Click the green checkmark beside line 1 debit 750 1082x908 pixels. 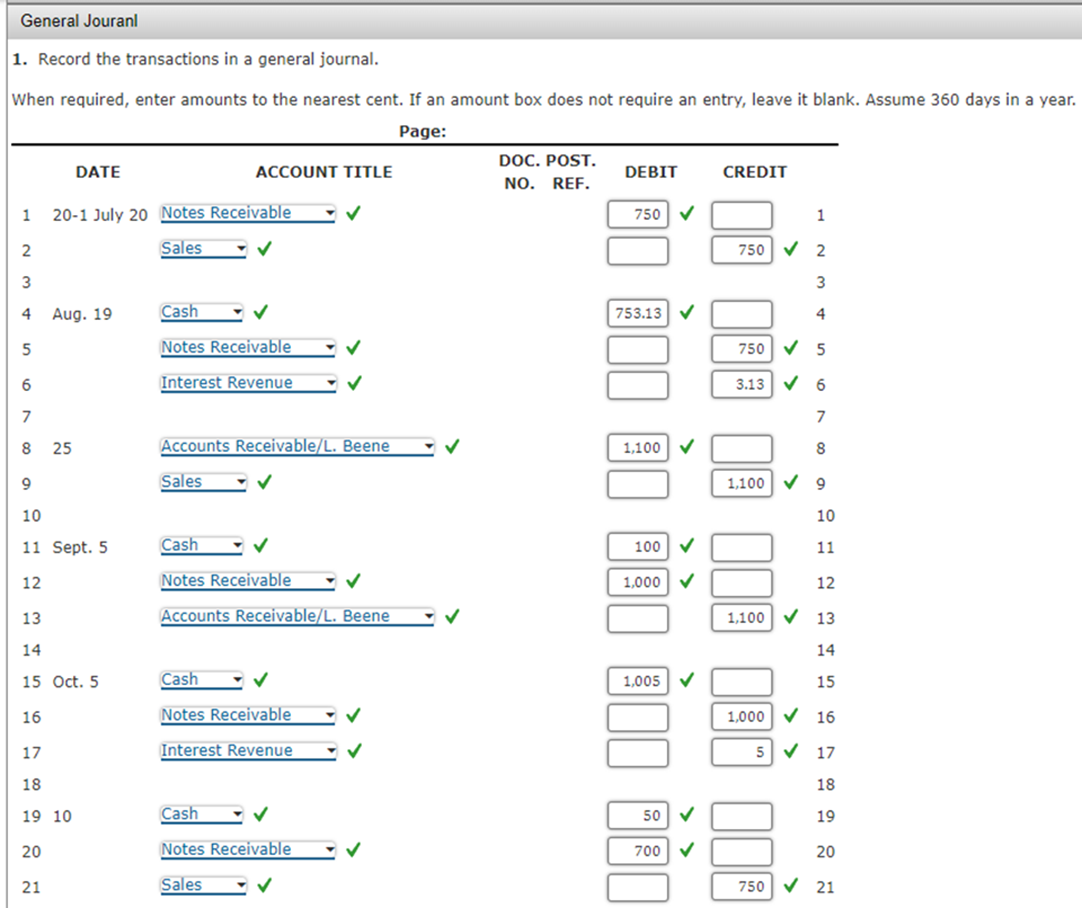tap(688, 214)
